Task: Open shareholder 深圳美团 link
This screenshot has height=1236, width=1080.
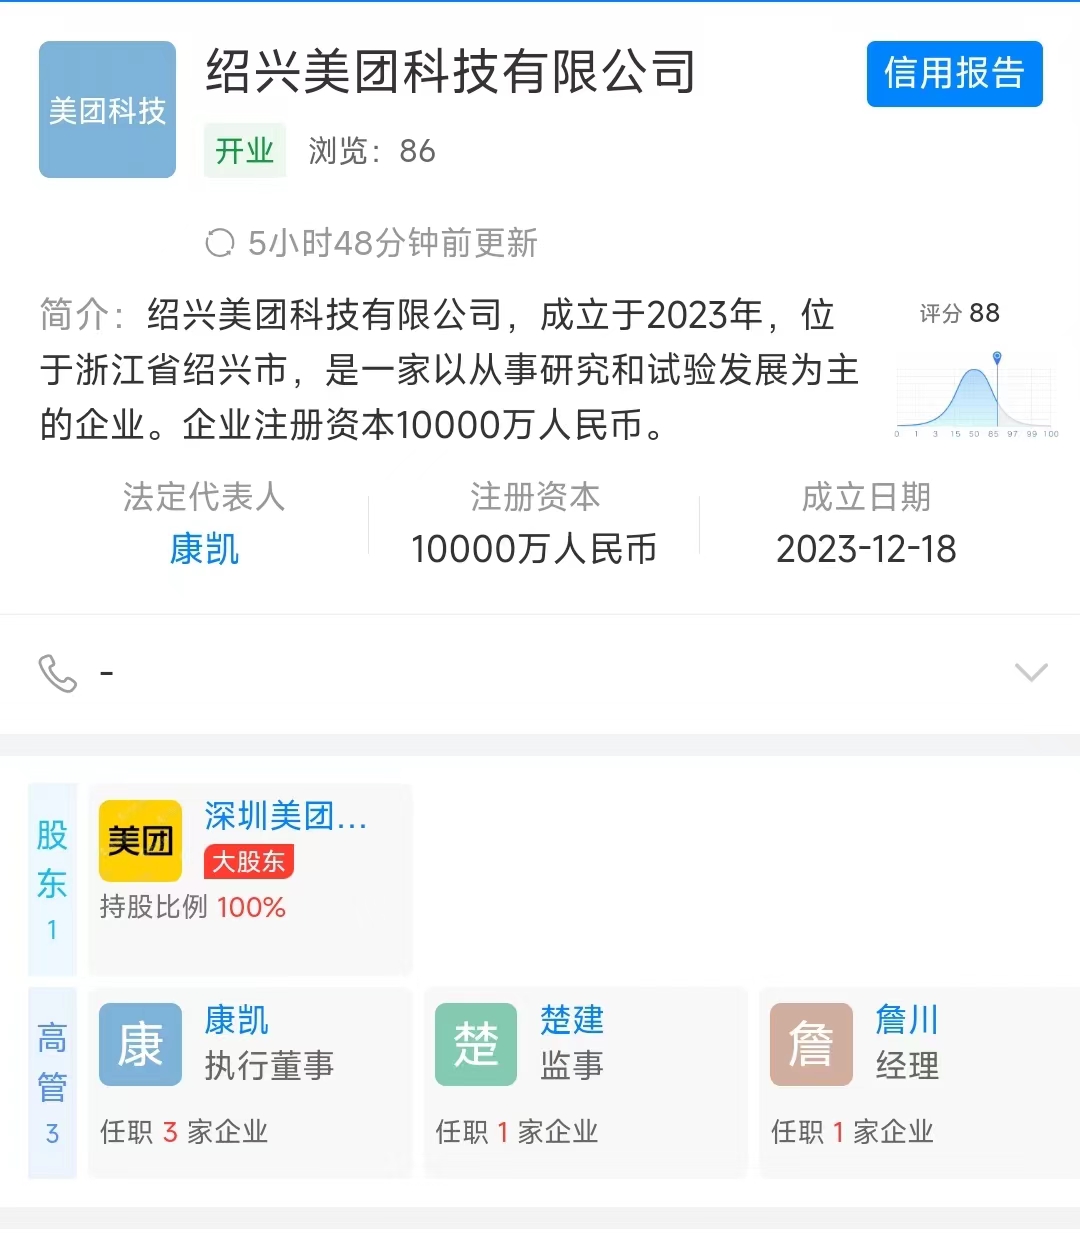Action: tap(285, 816)
